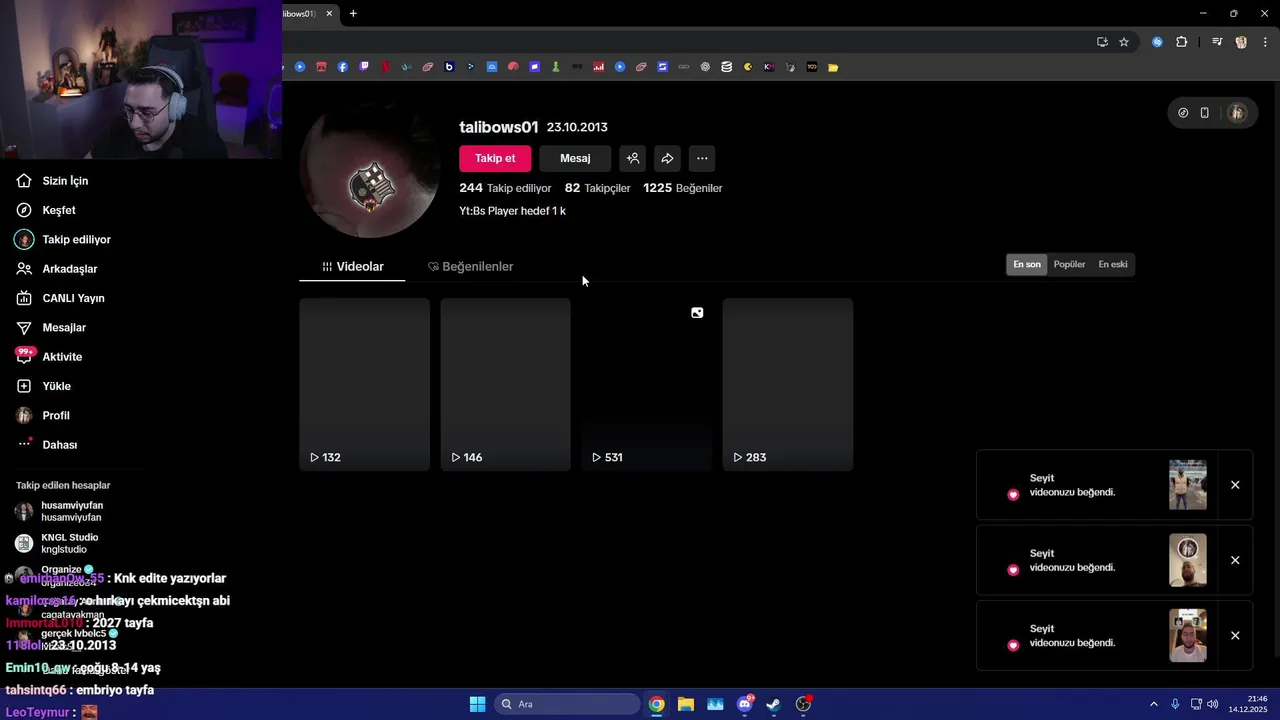Open the Facebook bookmark
This screenshot has height=720, width=1280.
tap(343, 67)
